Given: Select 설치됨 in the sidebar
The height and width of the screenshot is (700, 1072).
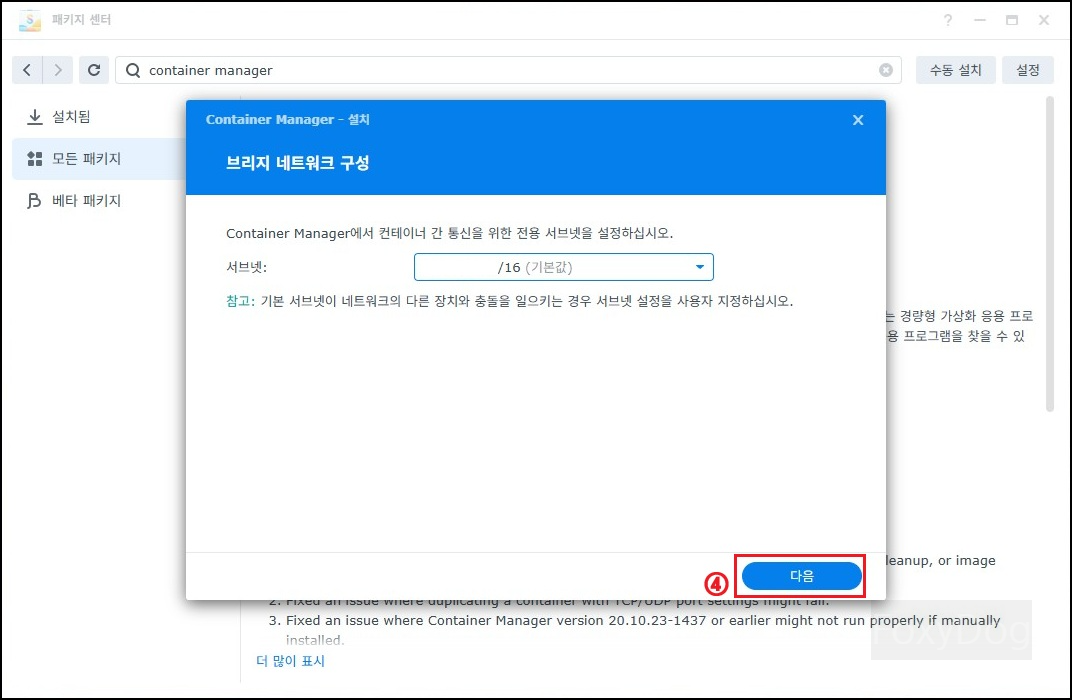Looking at the screenshot, I should pos(98,117).
